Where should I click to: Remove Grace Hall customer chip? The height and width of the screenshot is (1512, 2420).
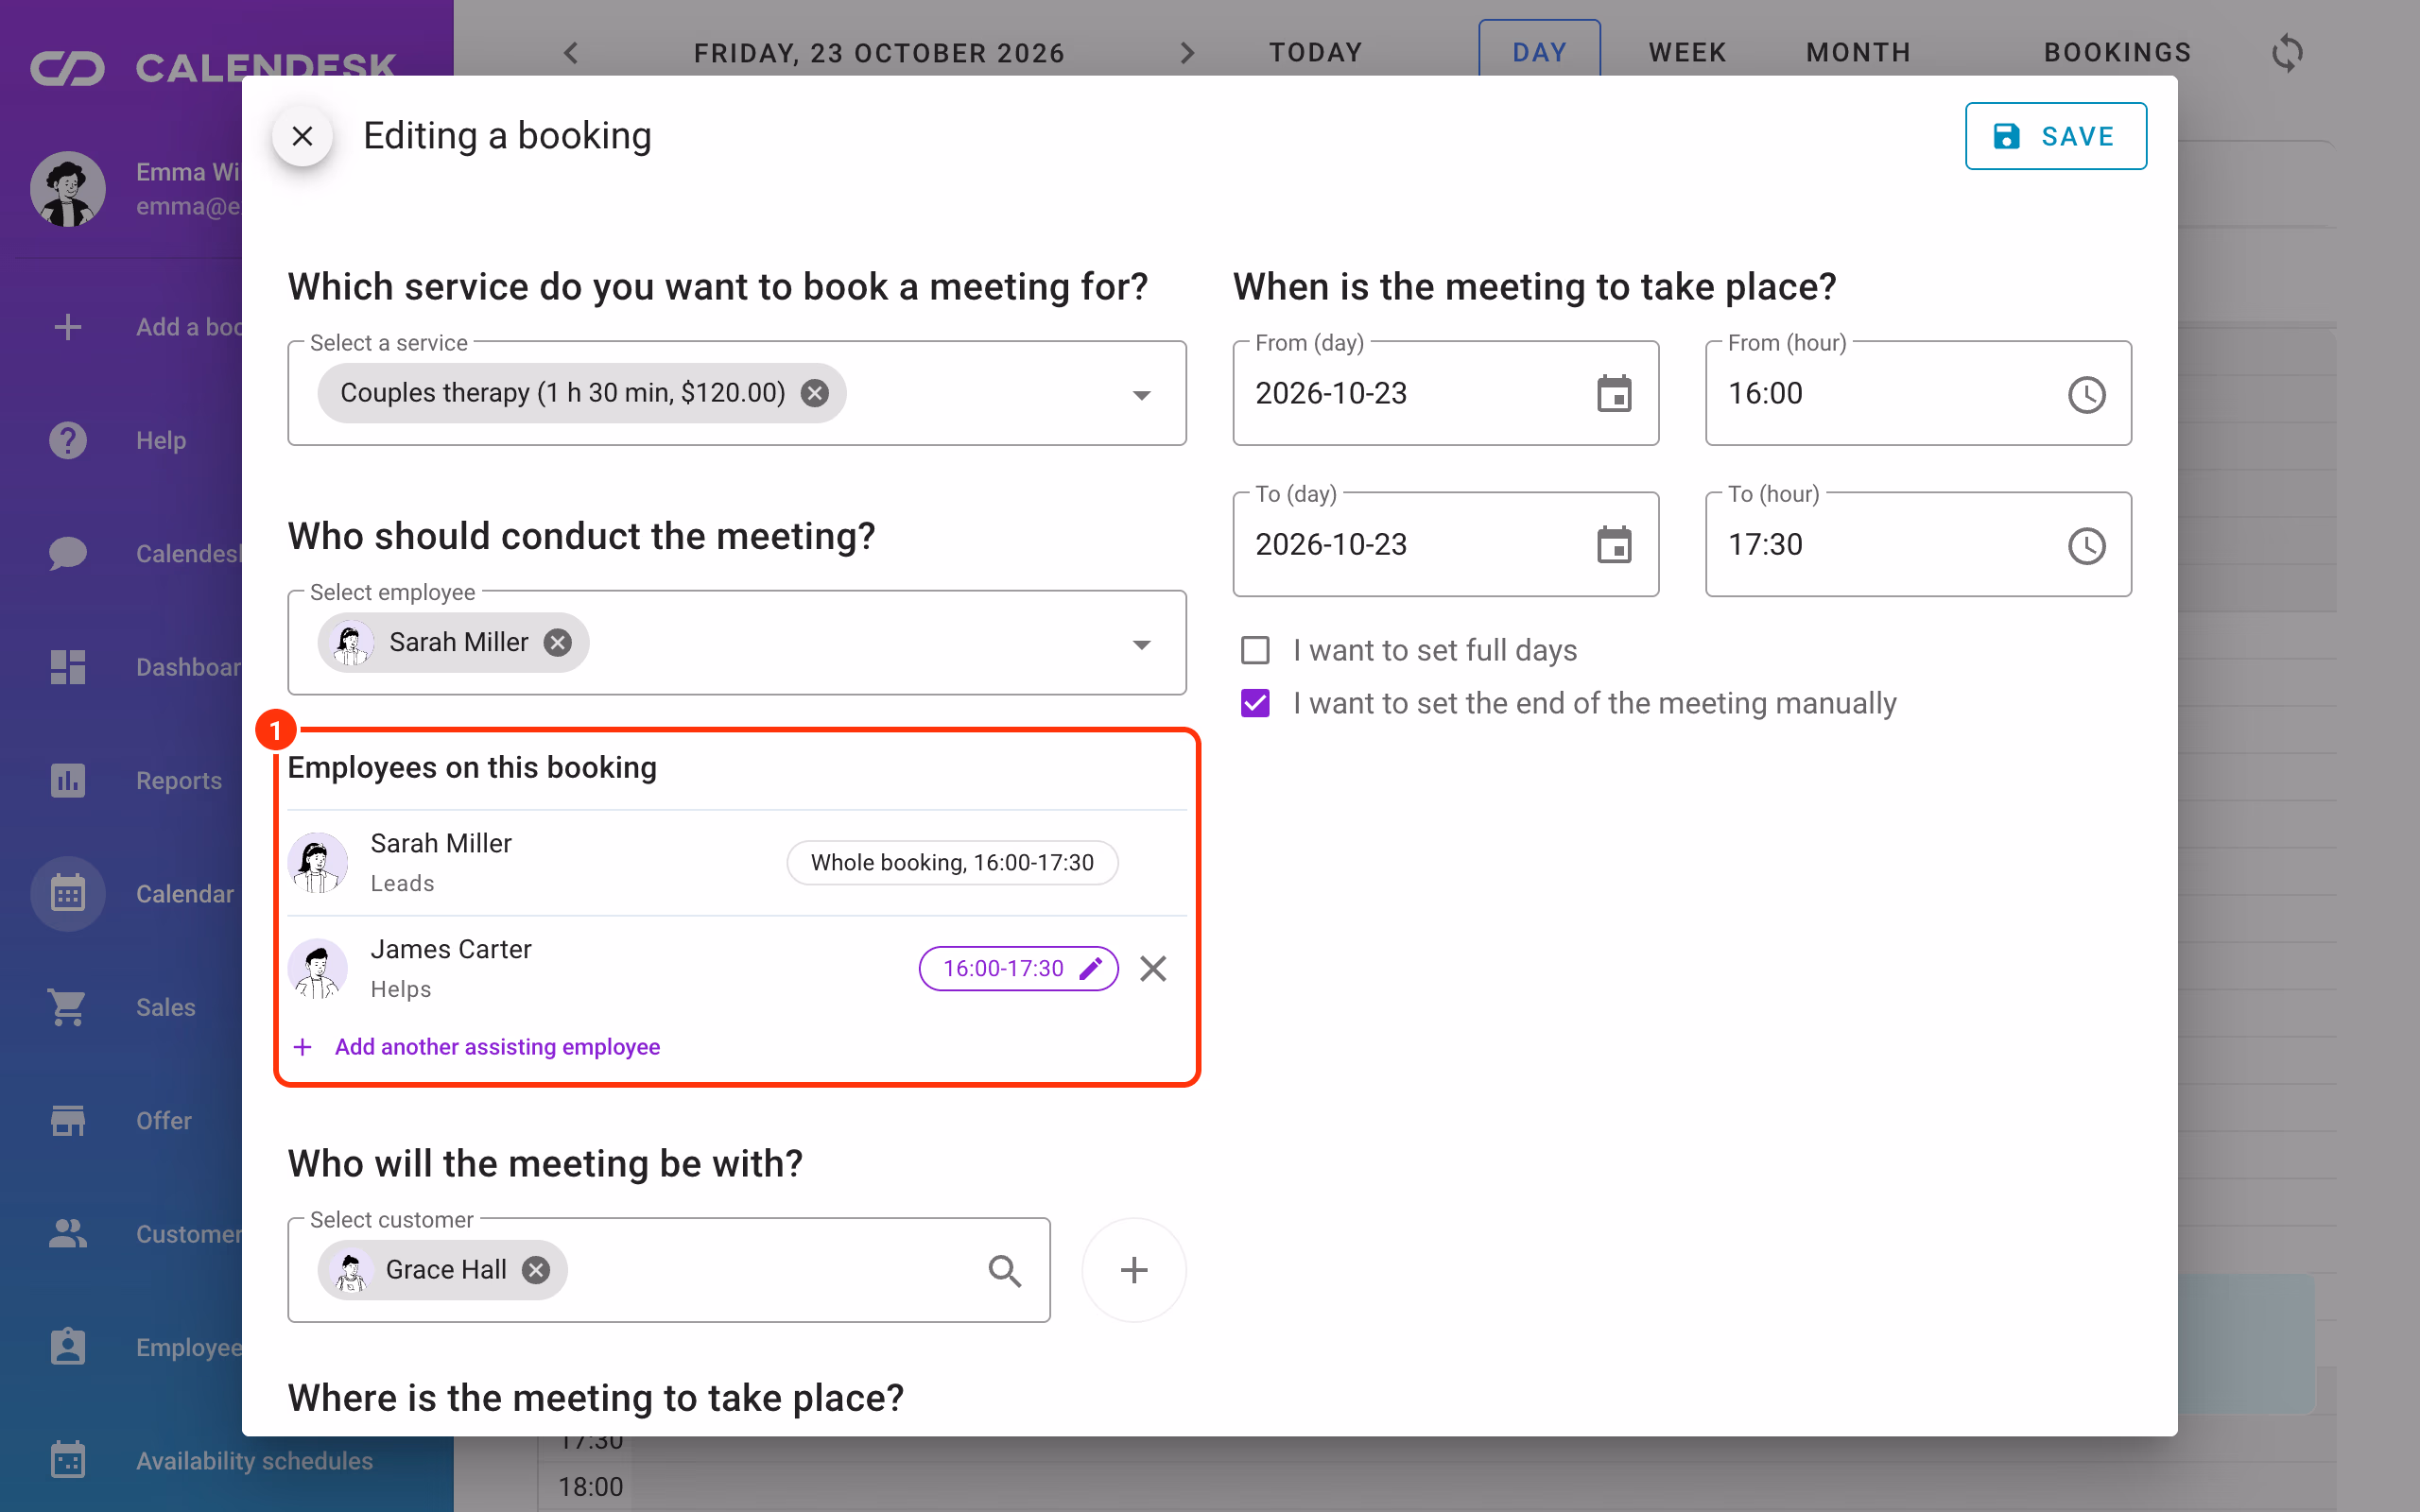[x=536, y=1270]
